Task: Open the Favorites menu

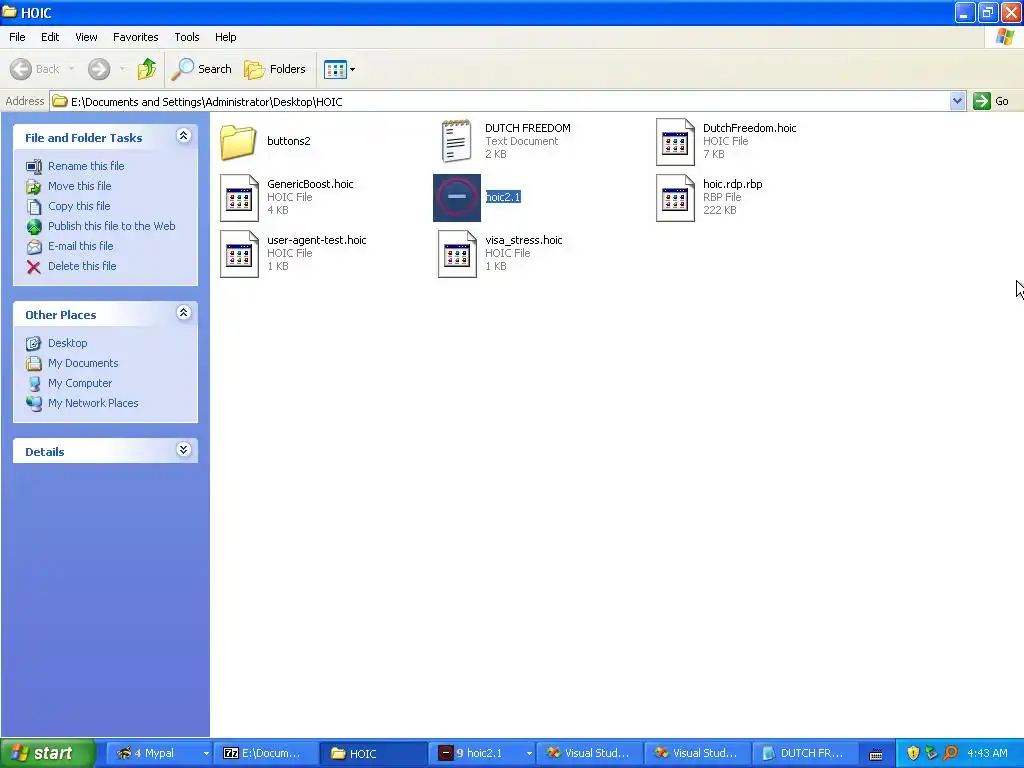Action: click(x=135, y=37)
